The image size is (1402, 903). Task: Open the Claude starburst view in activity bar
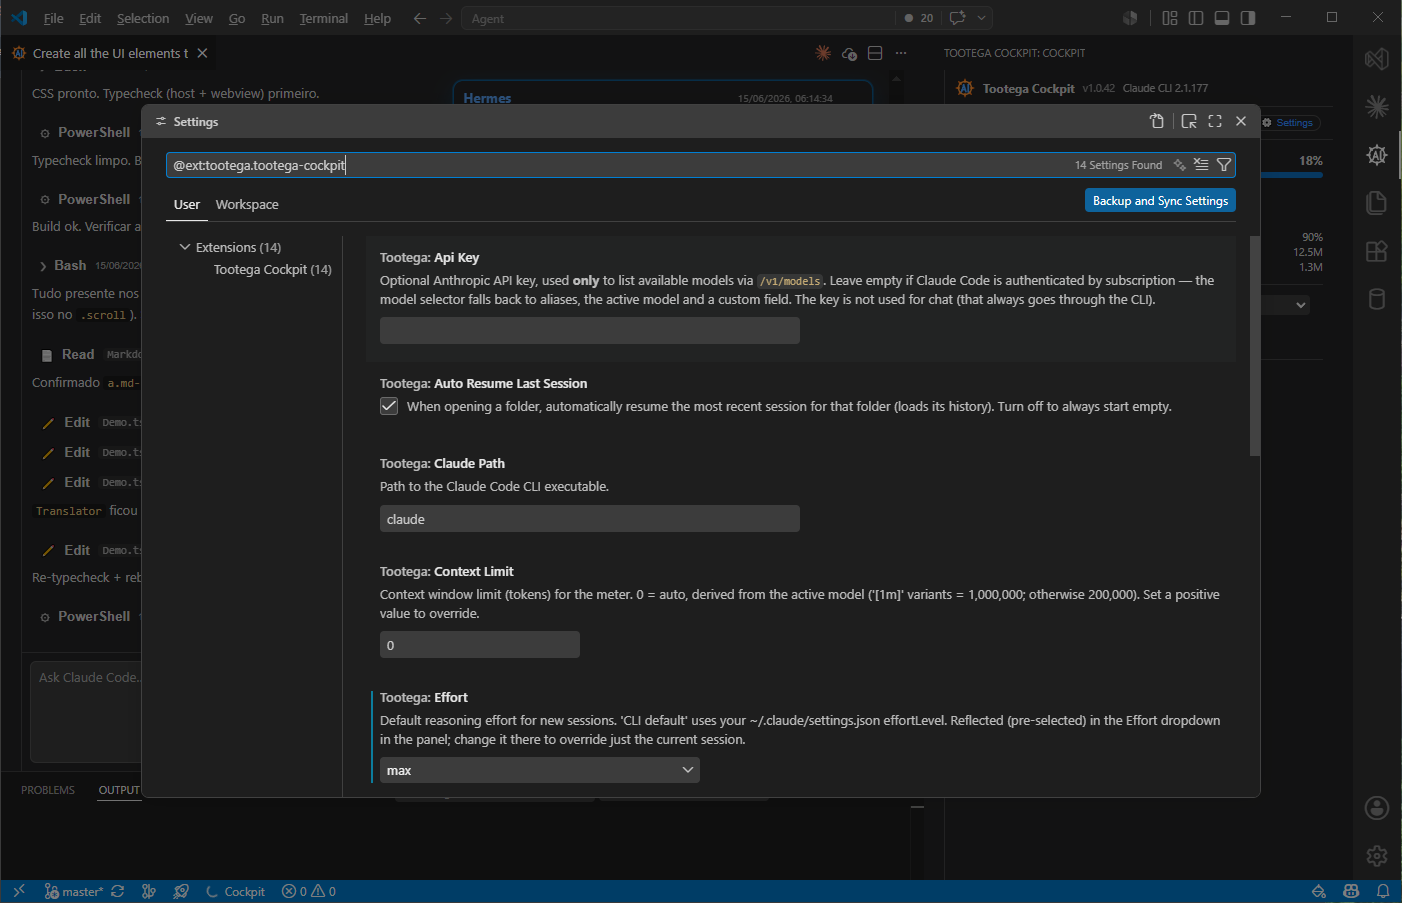tap(1377, 106)
